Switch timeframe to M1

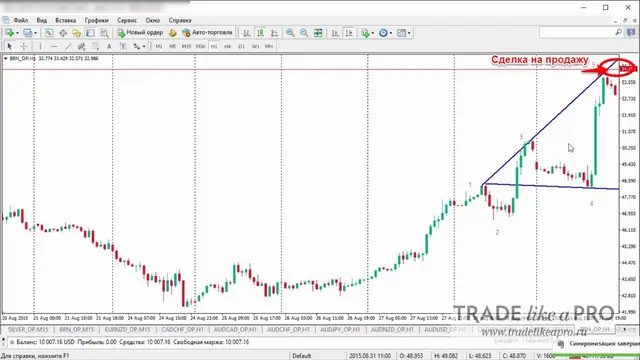159,46
